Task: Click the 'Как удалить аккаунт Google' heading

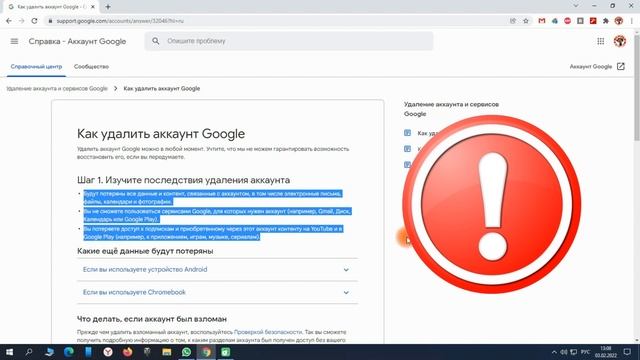Action: tap(161, 134)
